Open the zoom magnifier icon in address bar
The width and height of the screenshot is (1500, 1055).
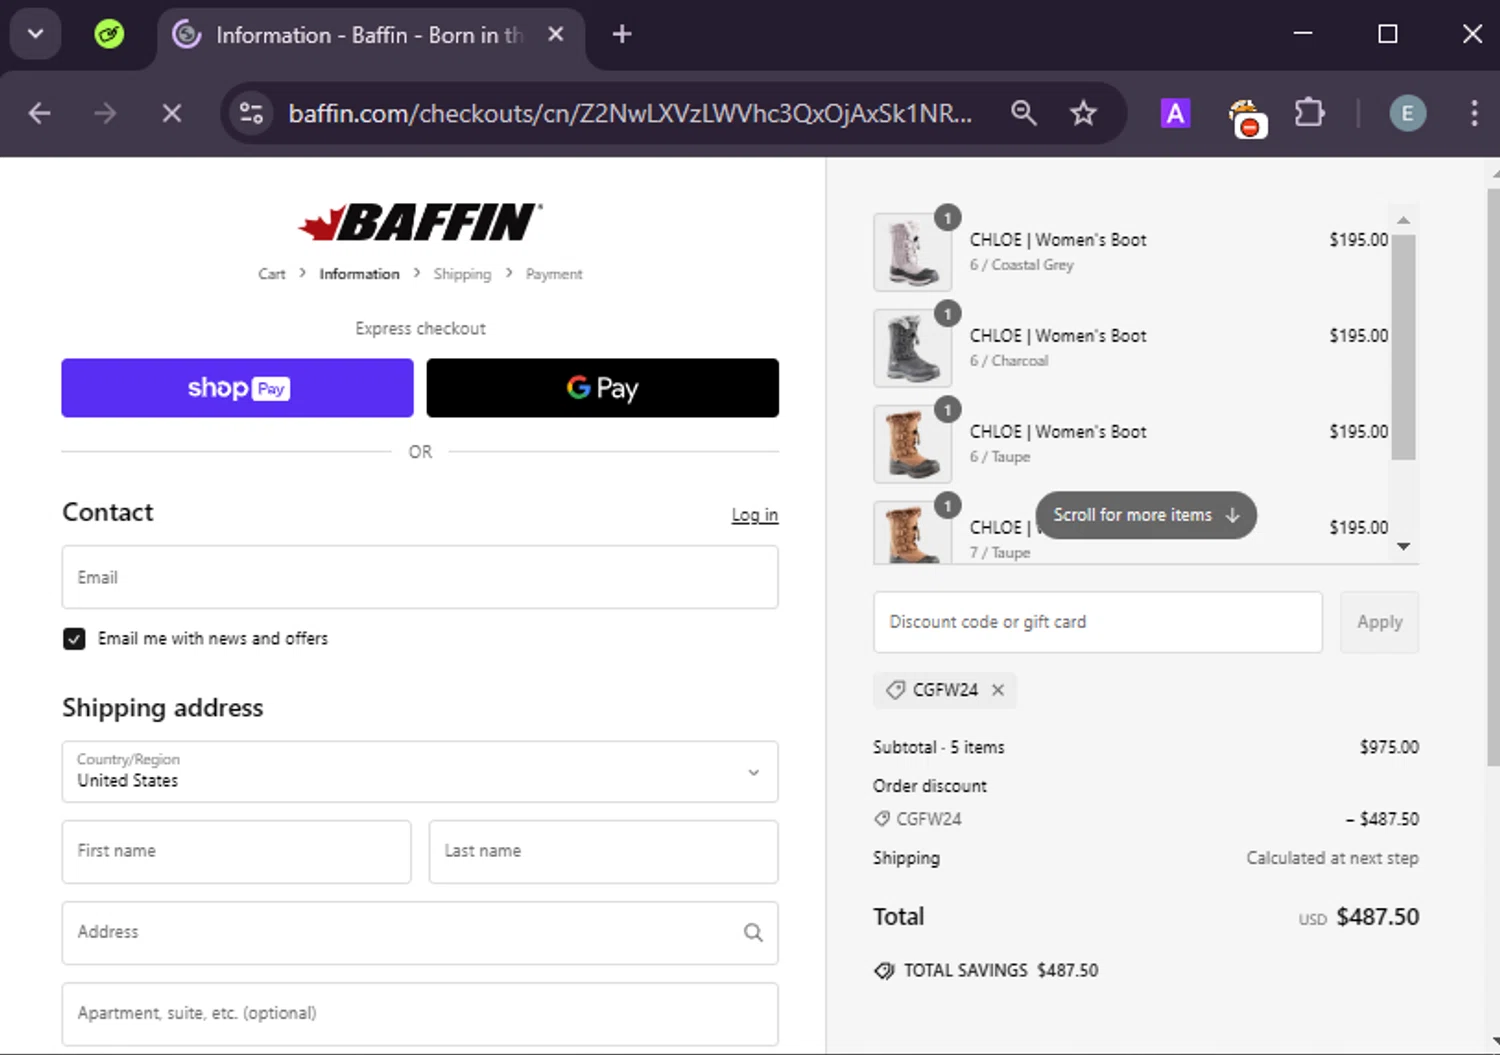[x=1023, y=113]
